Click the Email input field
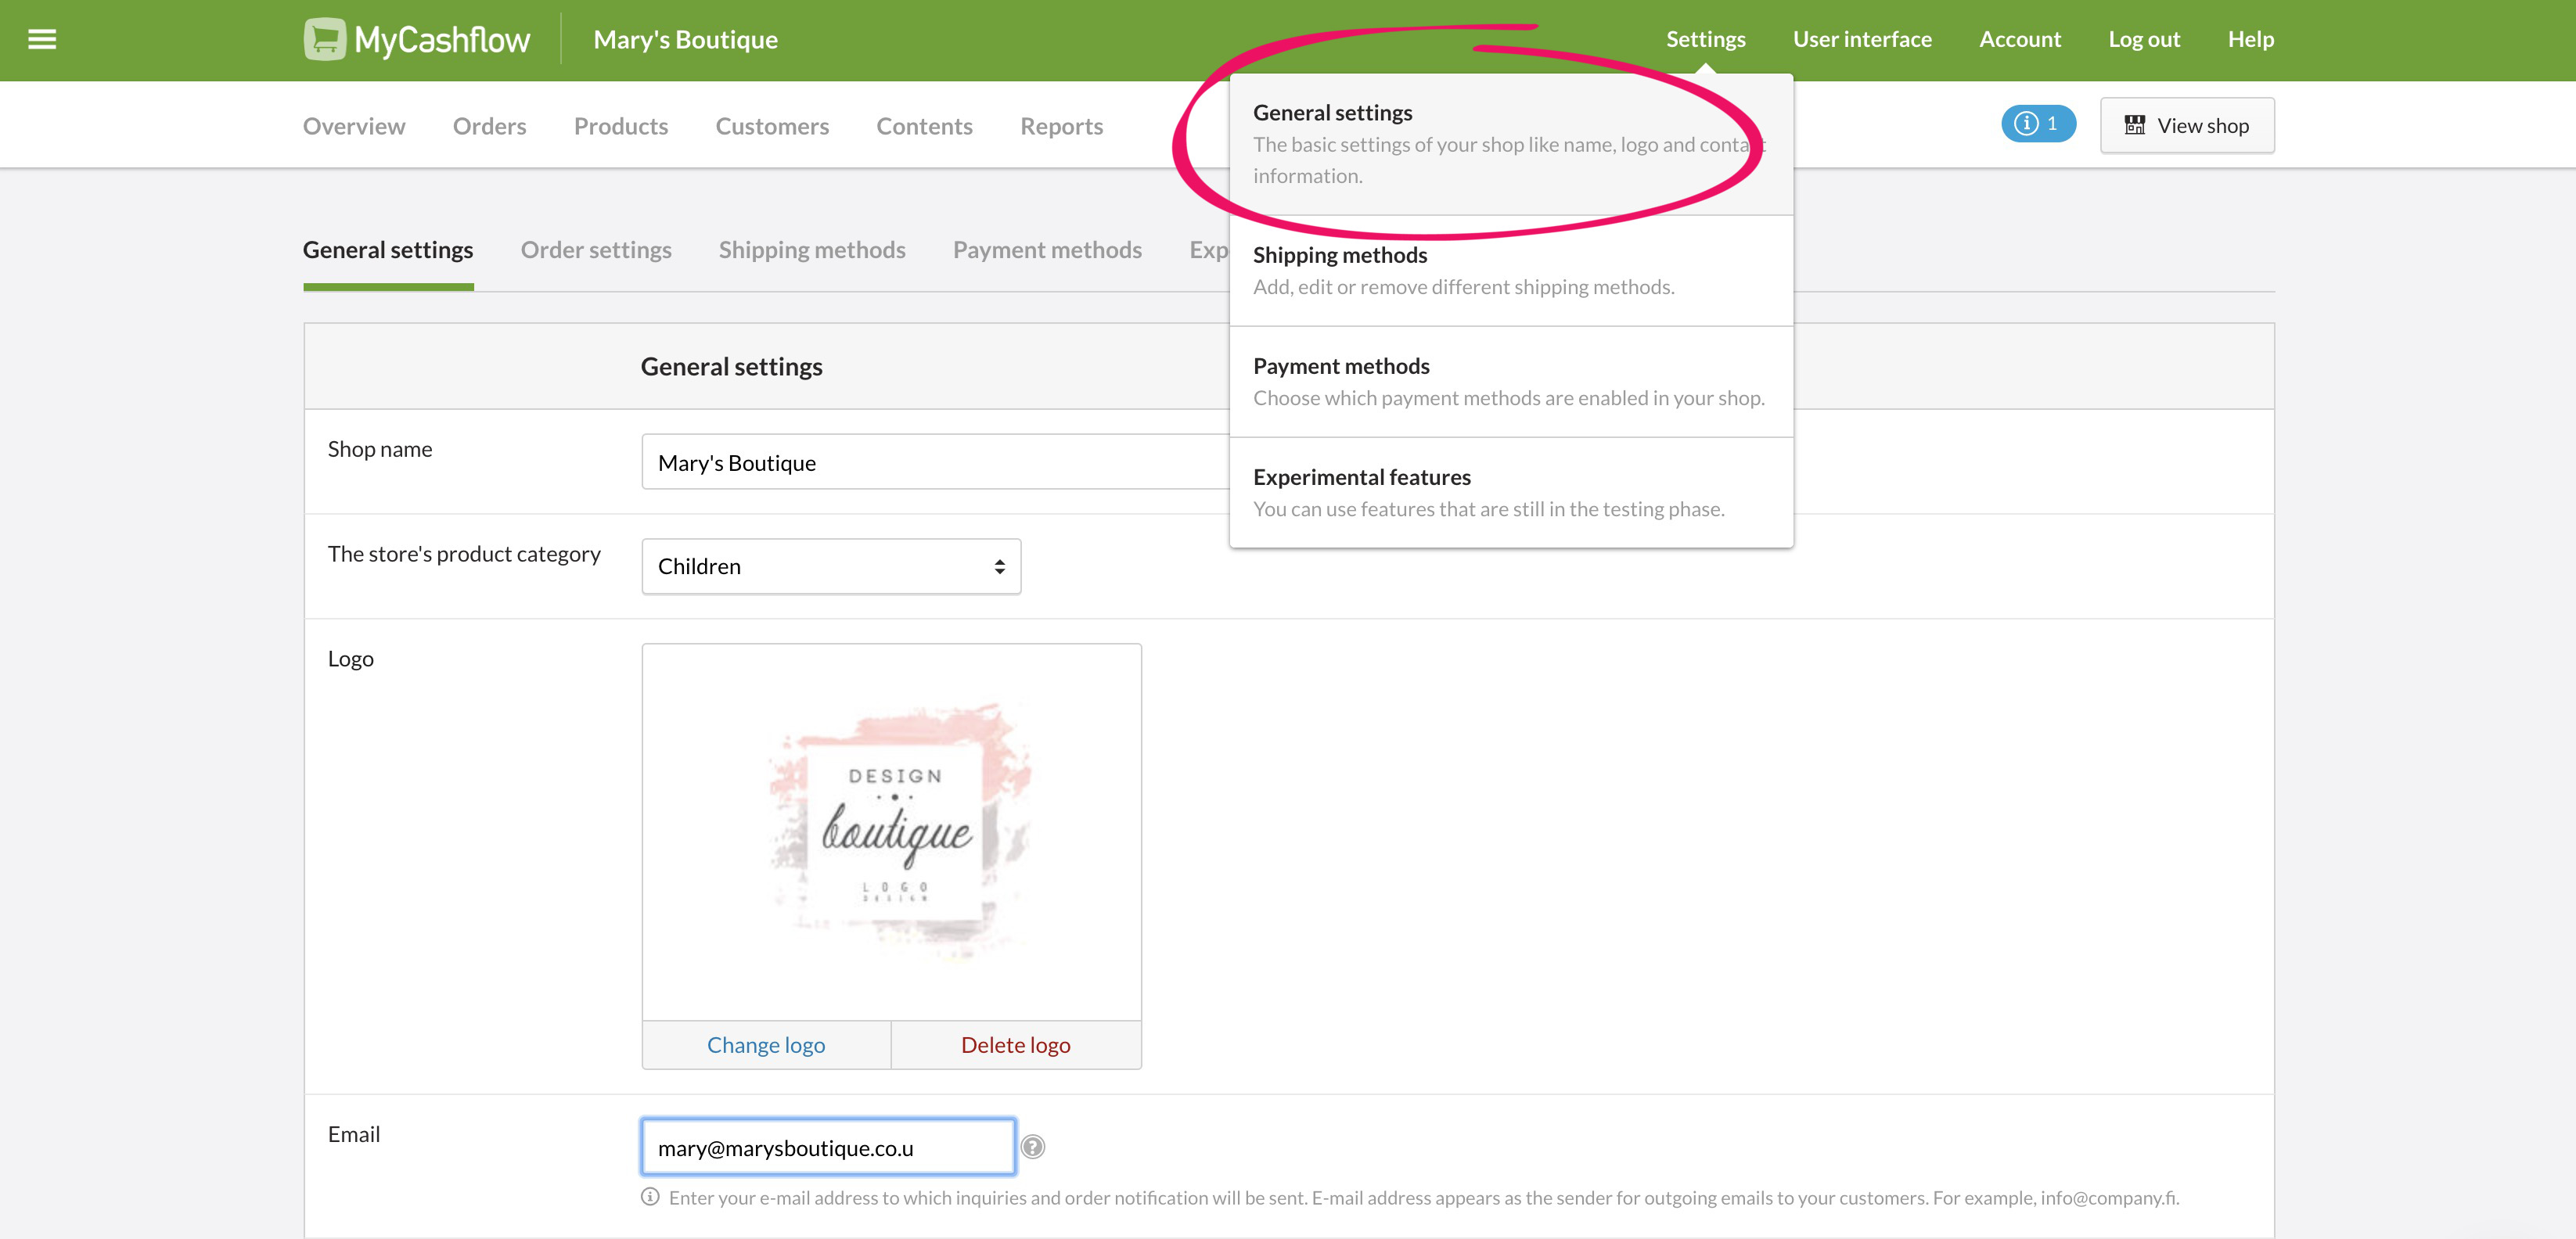 828,1147
